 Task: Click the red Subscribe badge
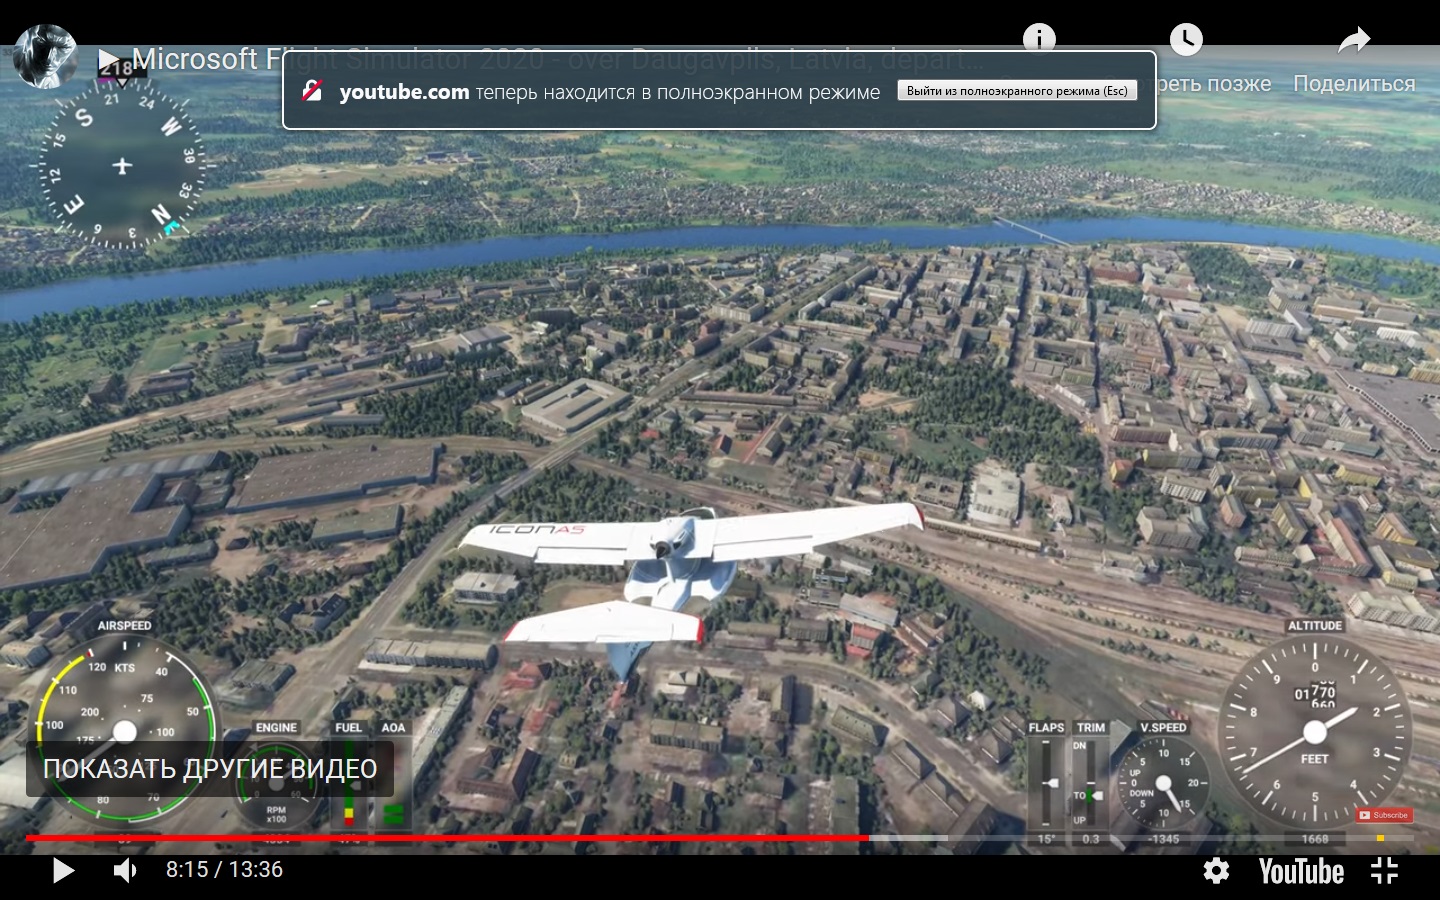1384,815
